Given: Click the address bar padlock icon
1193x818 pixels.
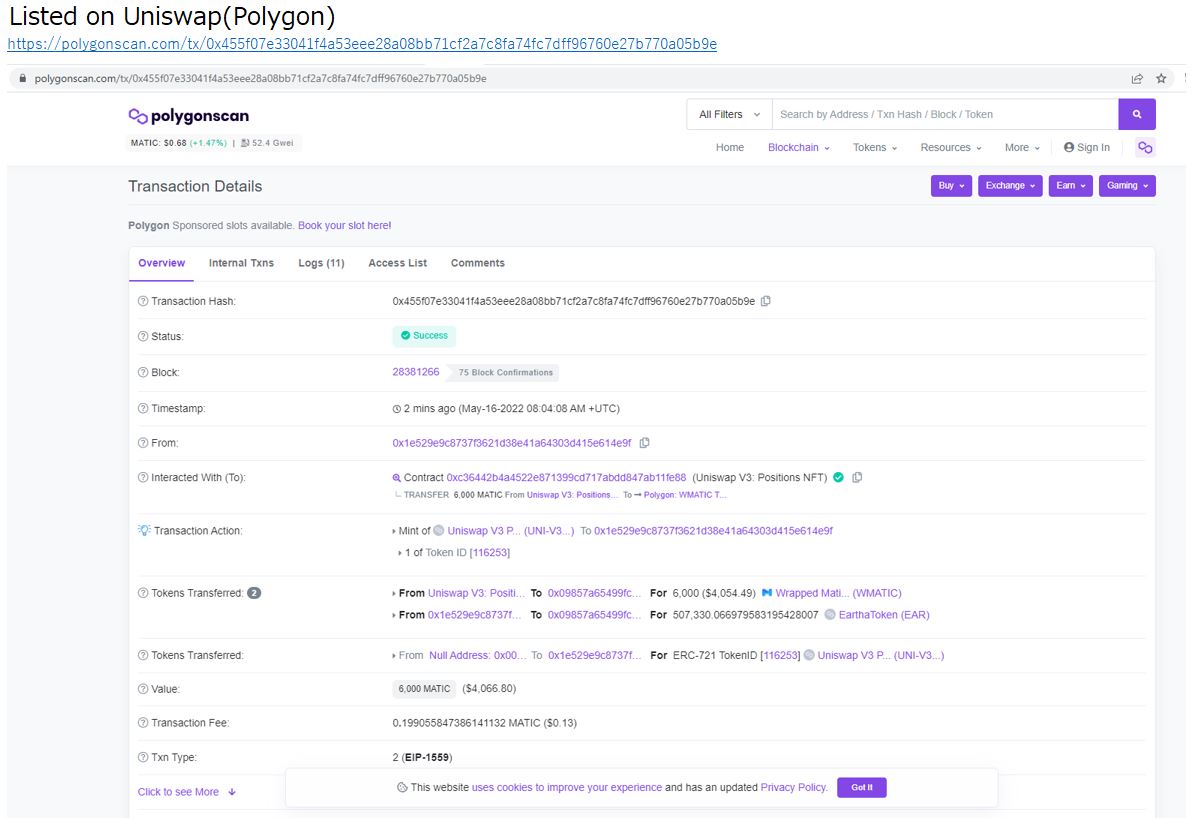Looking at the screenshot, I should coord(23,78).
